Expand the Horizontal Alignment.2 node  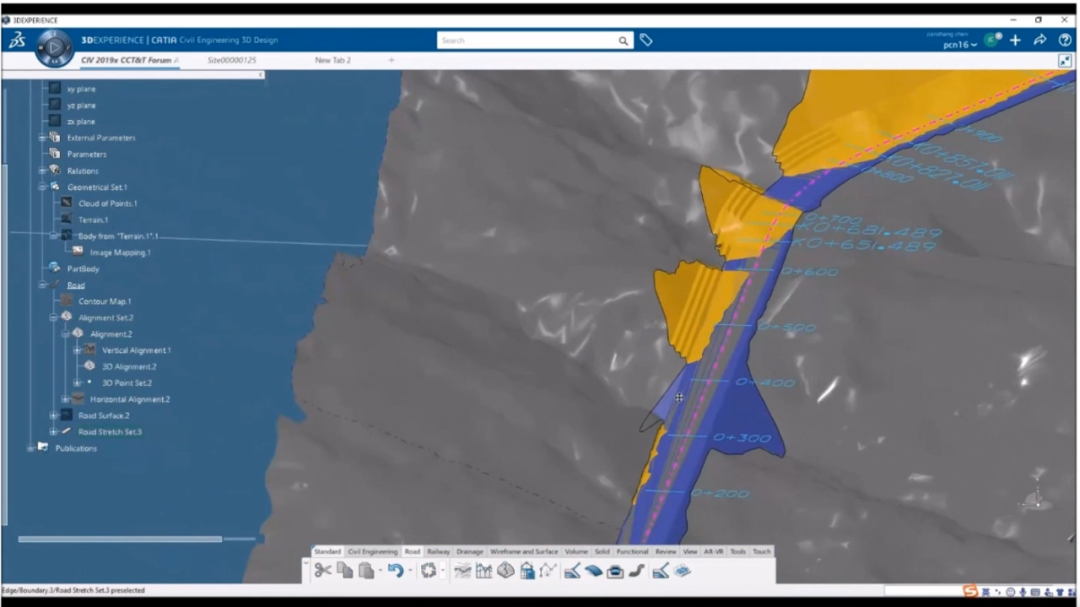coord(66,399)
